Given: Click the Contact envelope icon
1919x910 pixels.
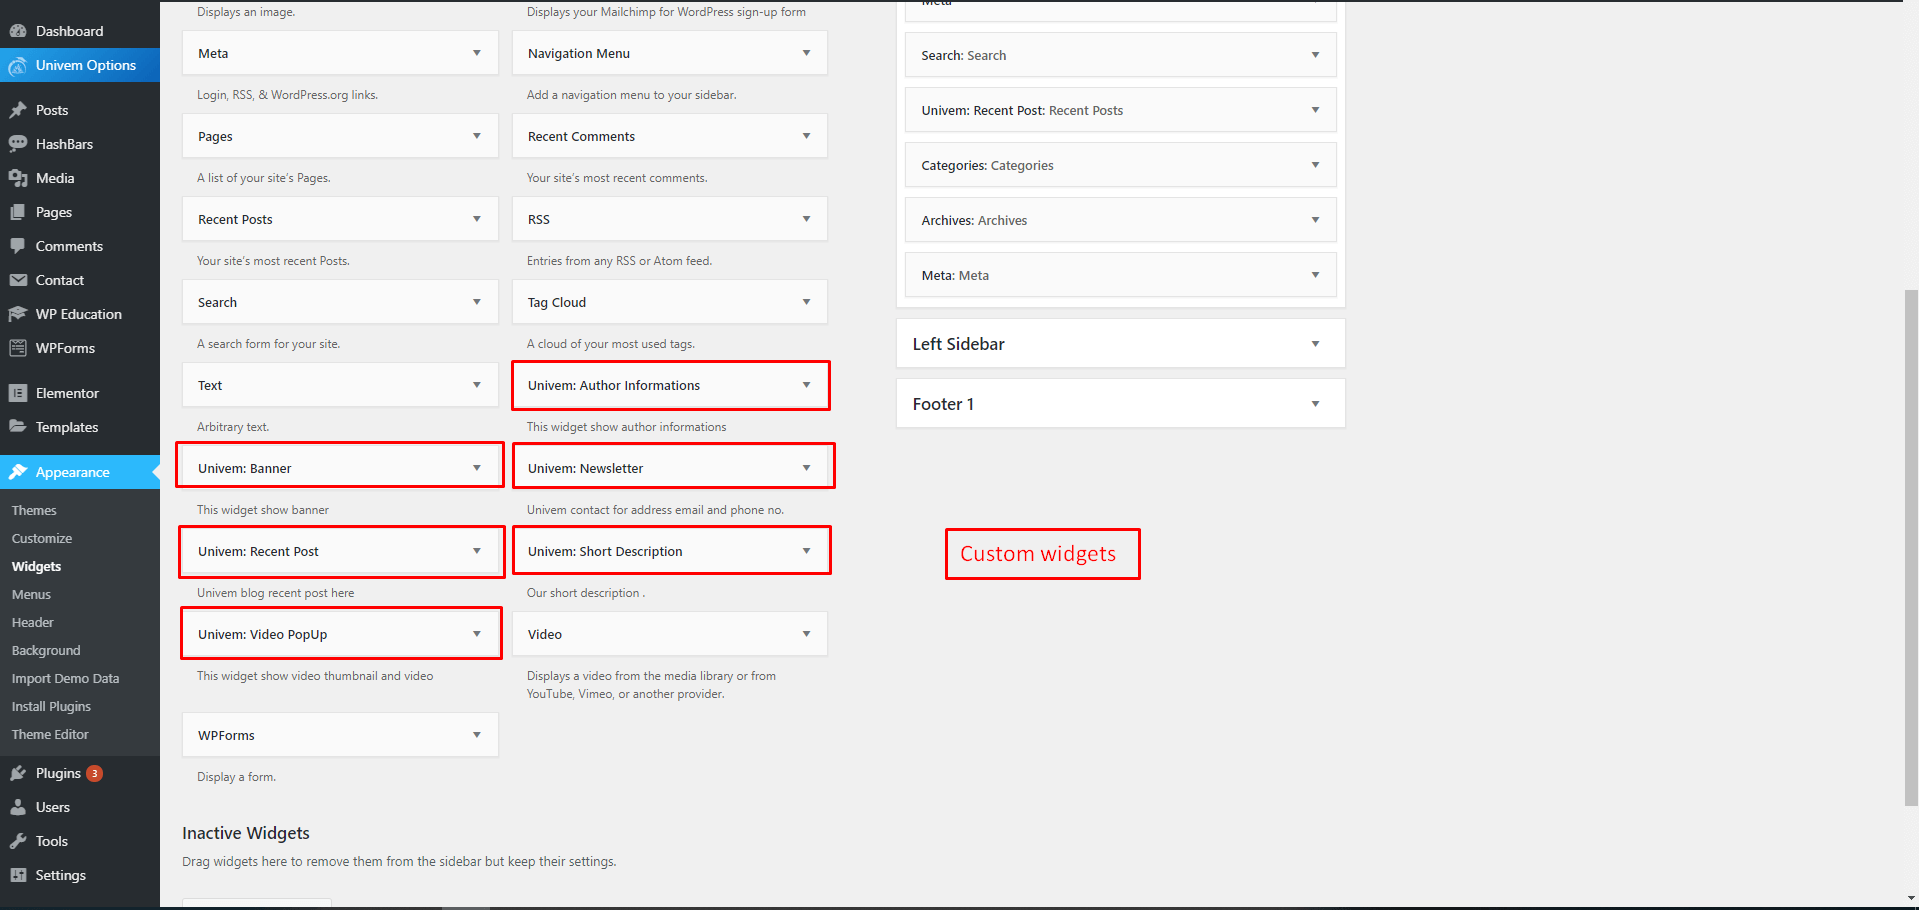Looking at the screenshot, I should [18, 280].
